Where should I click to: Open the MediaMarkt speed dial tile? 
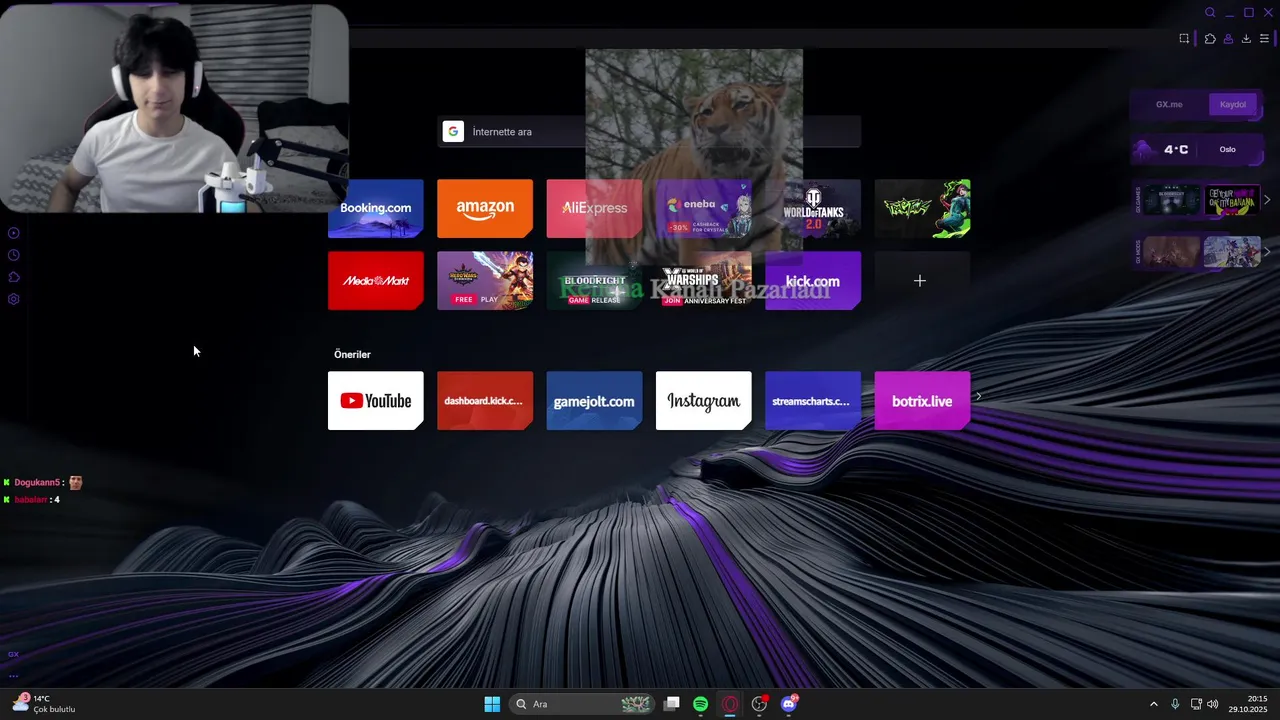click(375, 281)
